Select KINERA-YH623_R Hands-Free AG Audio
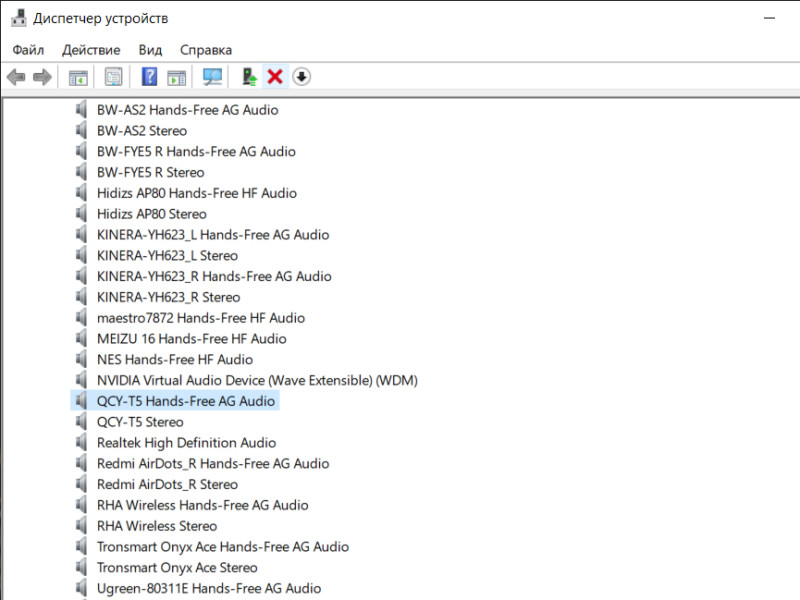Viewport: 800px width, 600px height. click(214, 276)
